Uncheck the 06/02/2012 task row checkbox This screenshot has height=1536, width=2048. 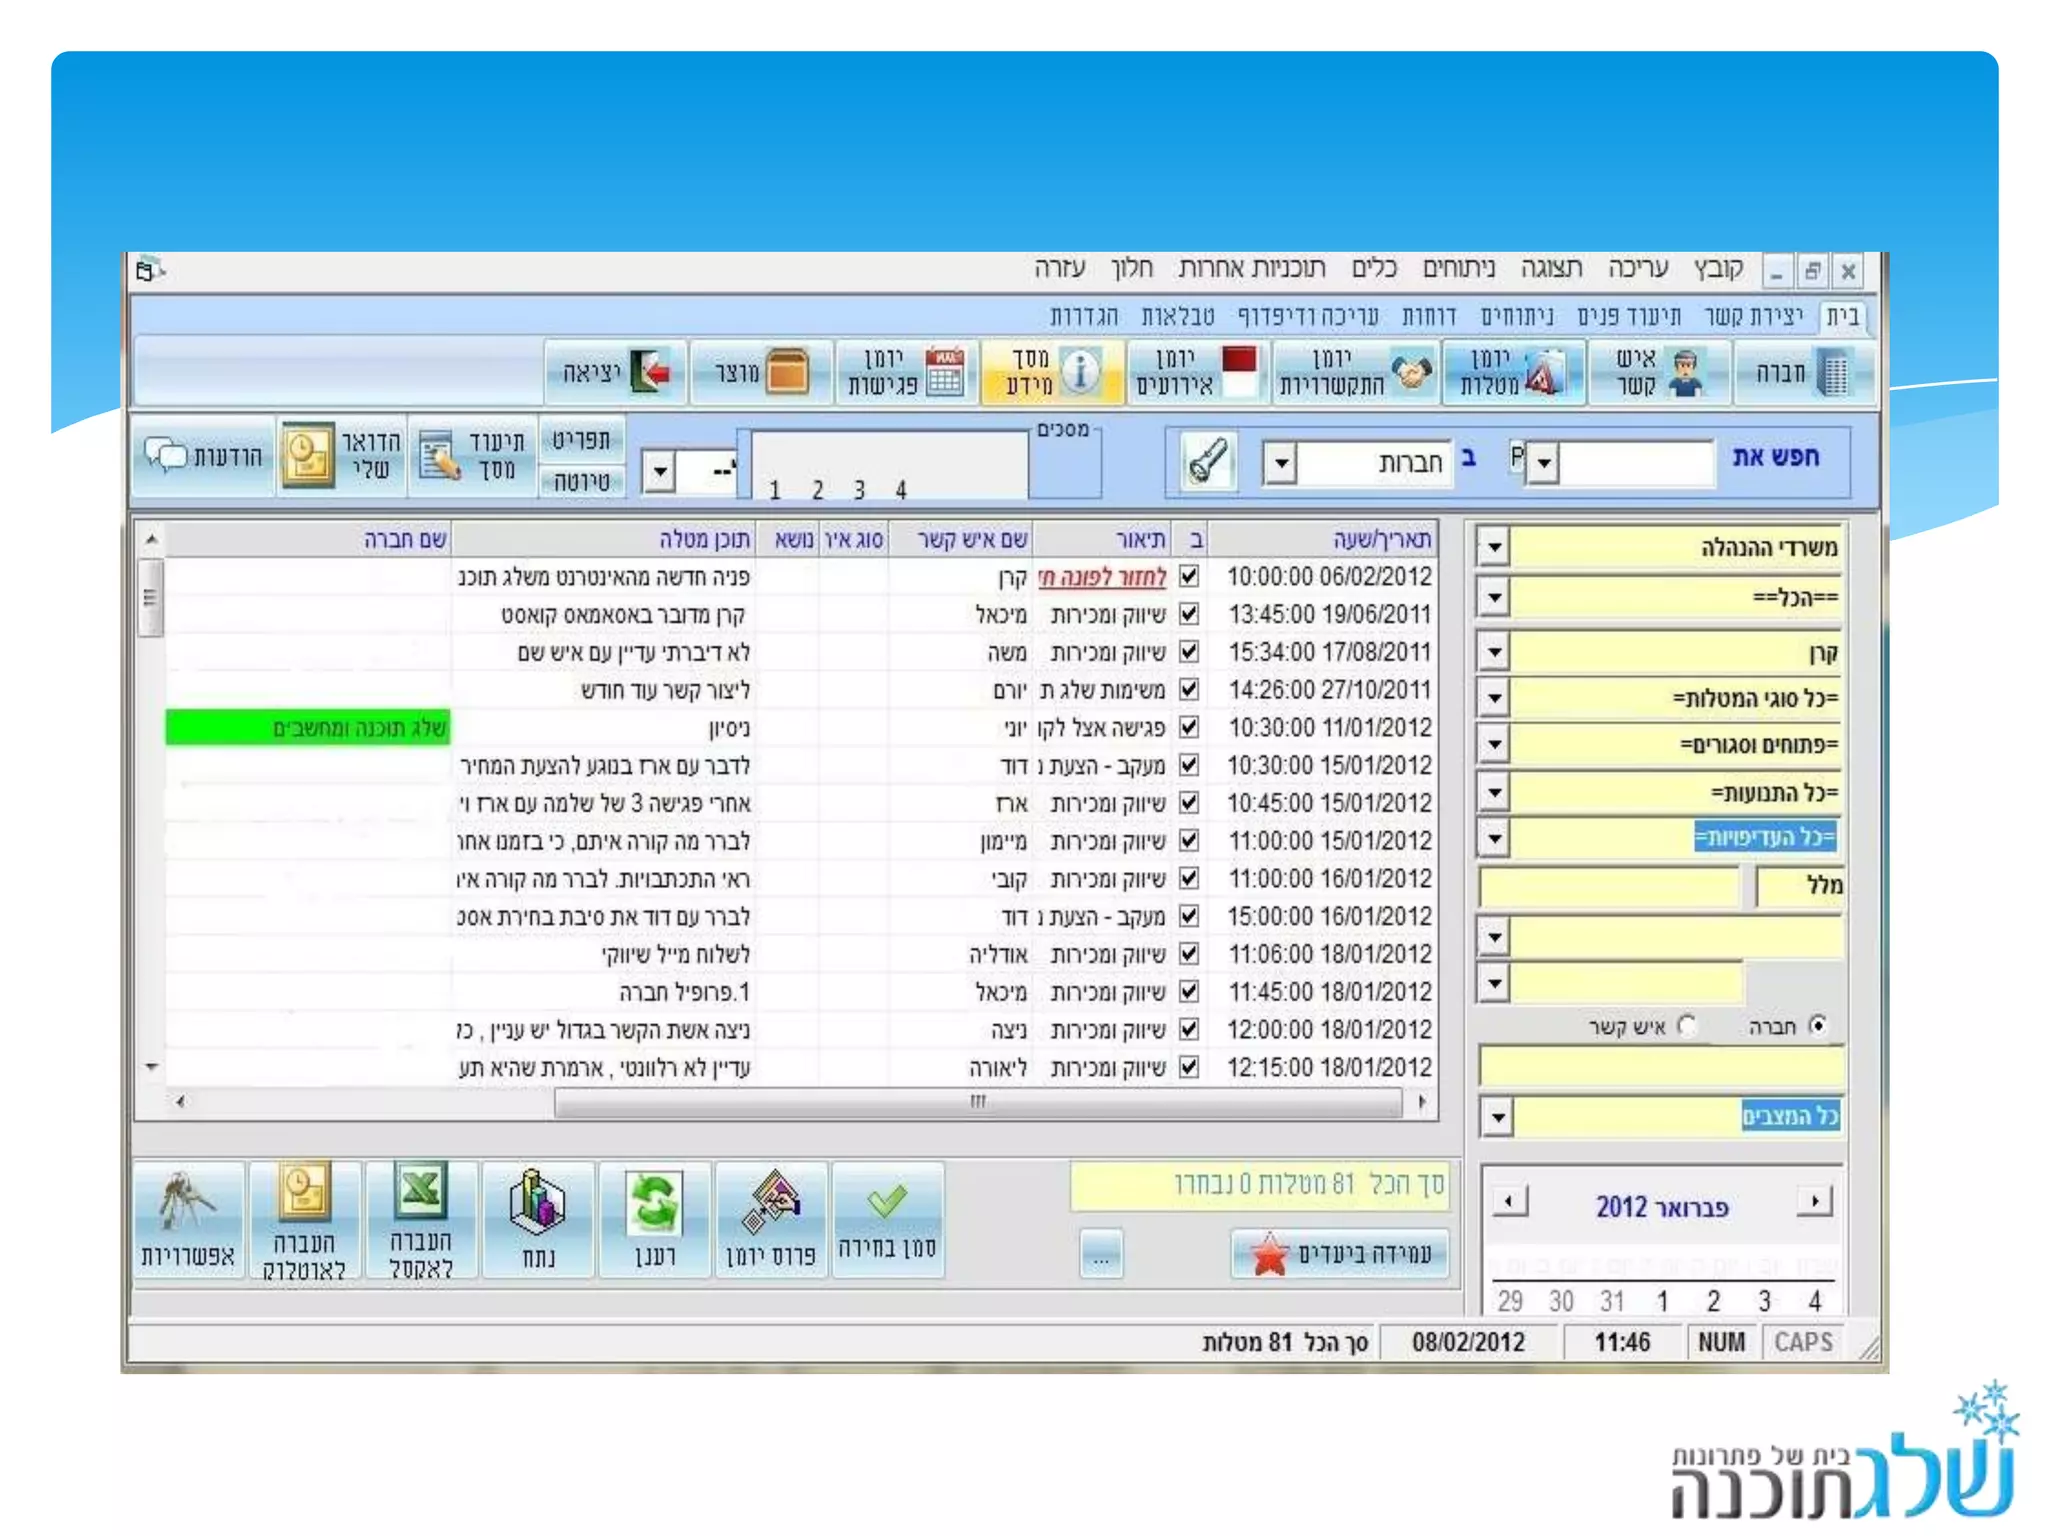pyautogui.click(x=1189, y=577)
